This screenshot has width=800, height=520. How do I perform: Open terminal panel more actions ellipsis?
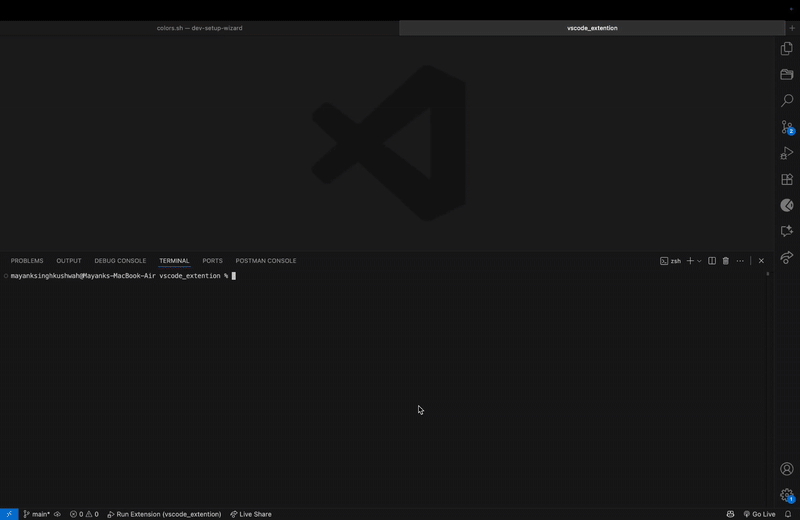[x=740, y=261]
